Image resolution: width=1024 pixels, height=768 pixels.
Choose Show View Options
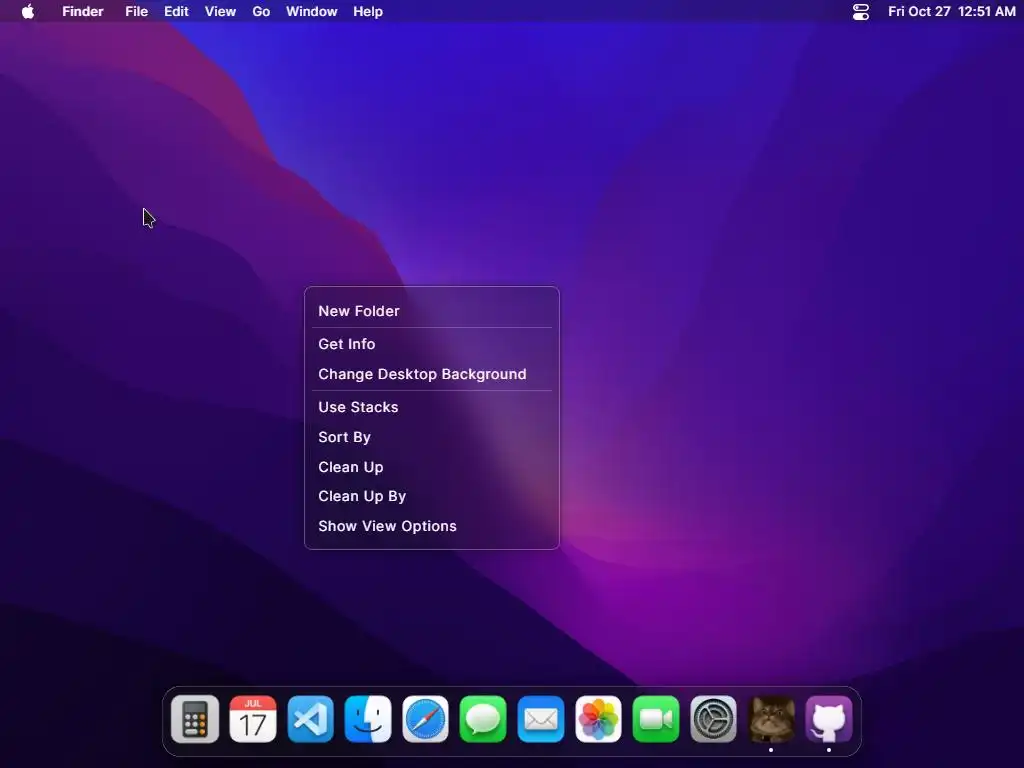click(432, 526)
